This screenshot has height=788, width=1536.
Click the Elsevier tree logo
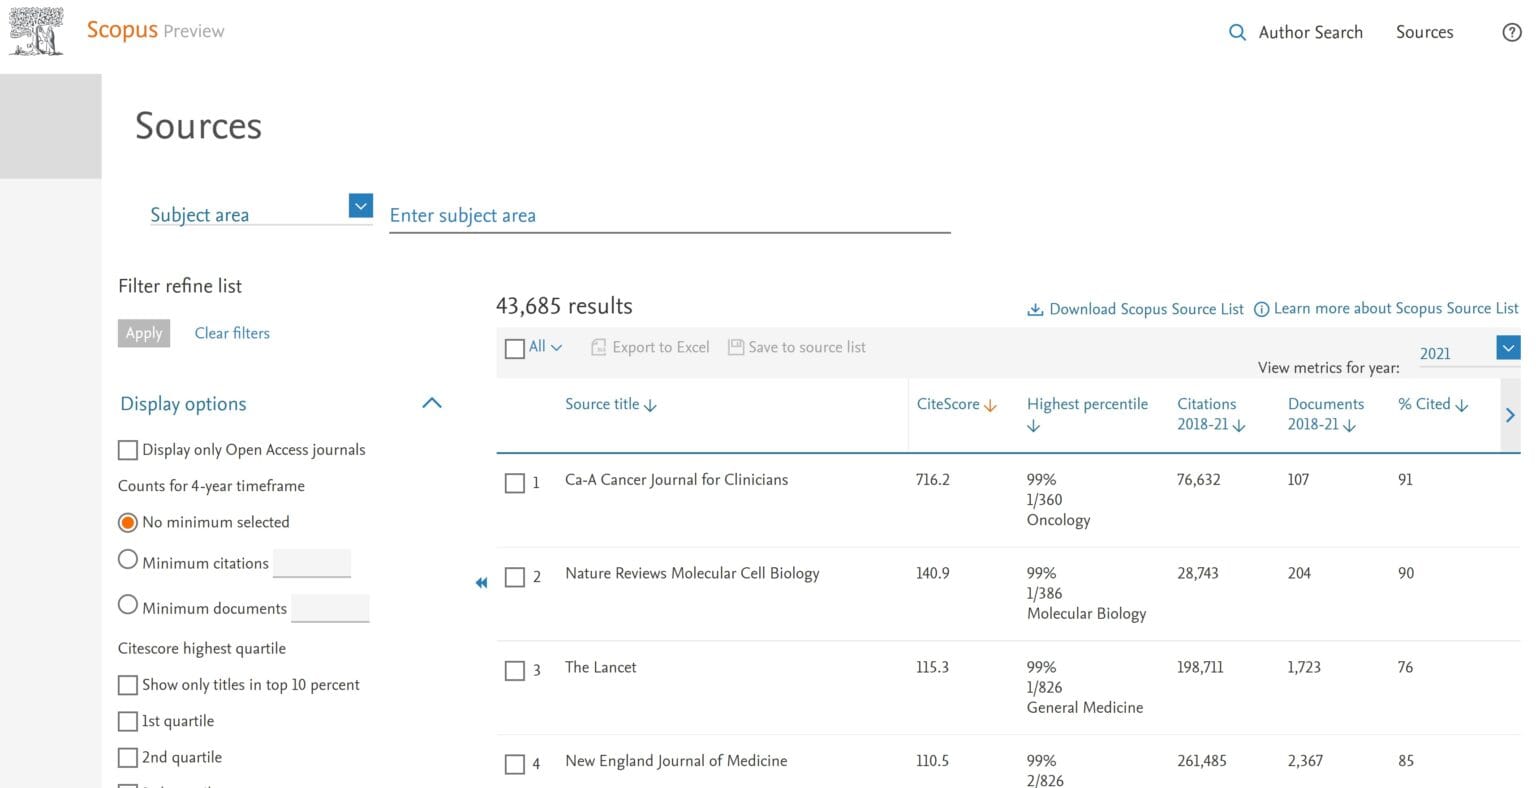pos(37,31)
